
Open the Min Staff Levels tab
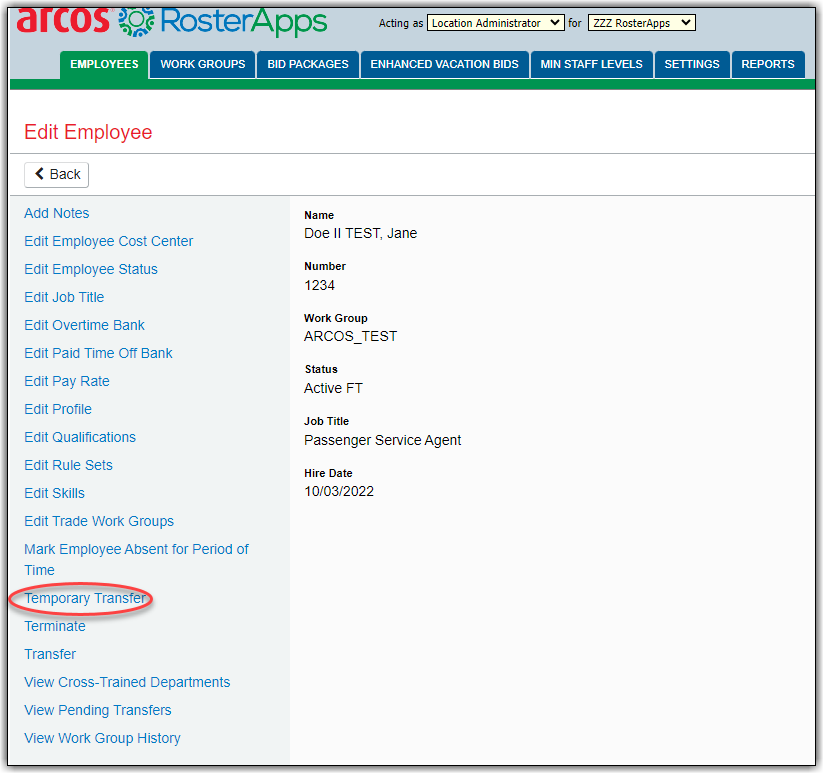tap(591, 64)
